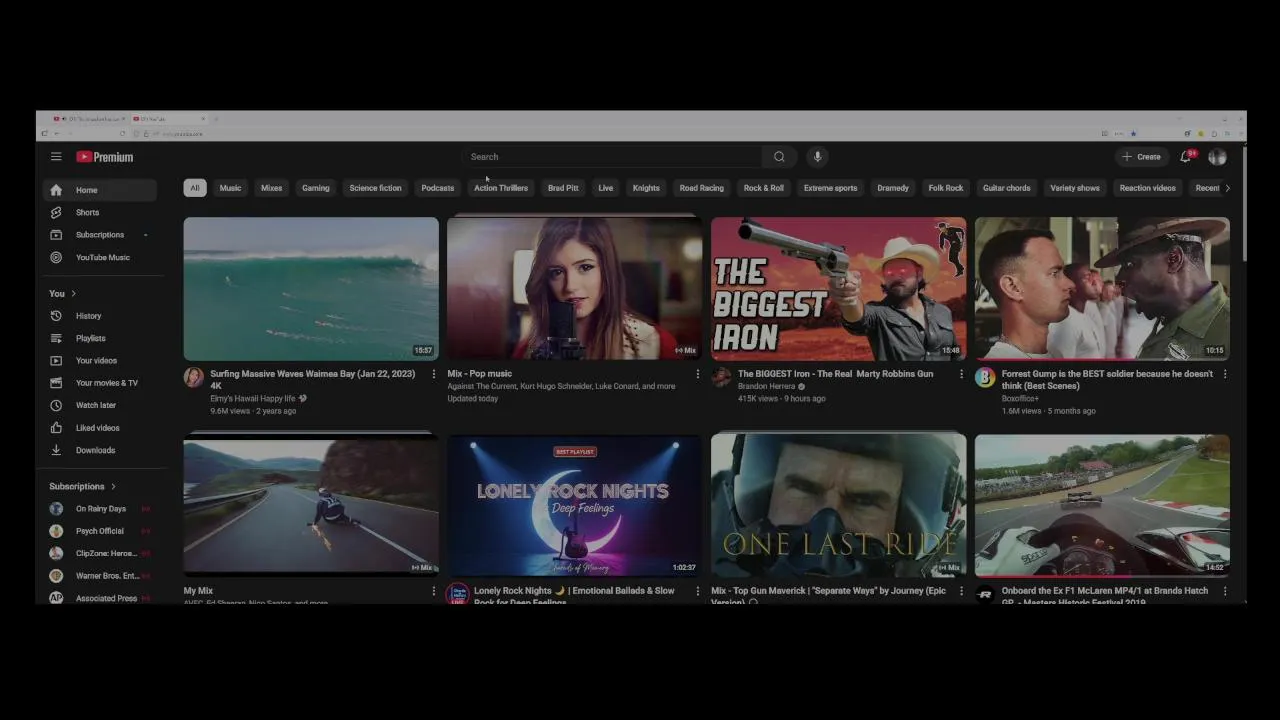Open Top Gun Maverick mix thumbnail
Image resolution: width=1280 pixels, height=720 pixels.
click(x=839, y=506)
